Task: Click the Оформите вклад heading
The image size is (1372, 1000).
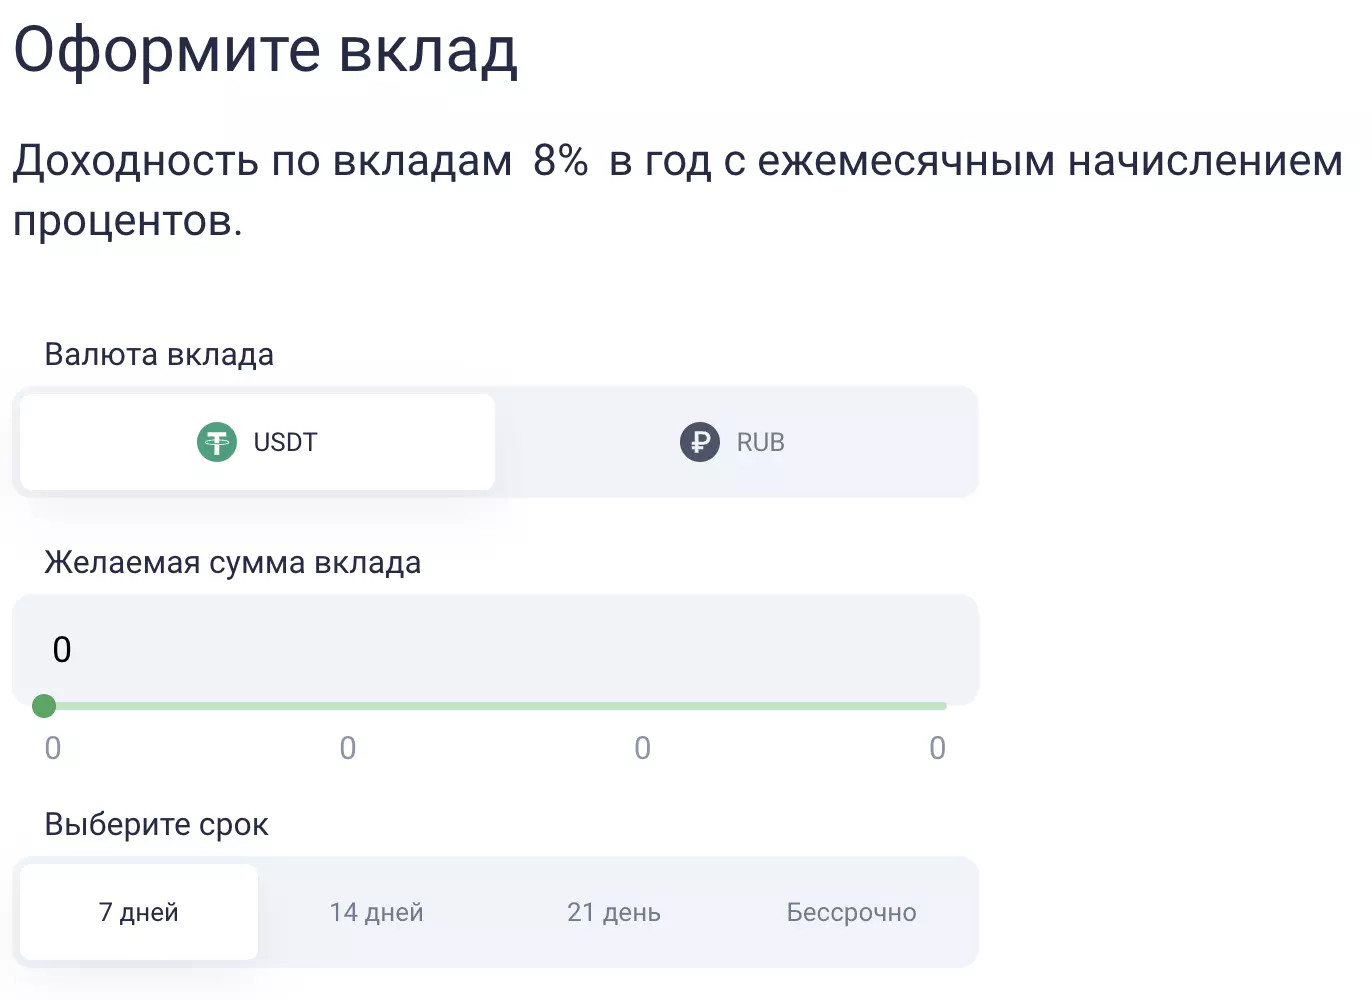Action: pyautogui.click(x=266, y=50)
